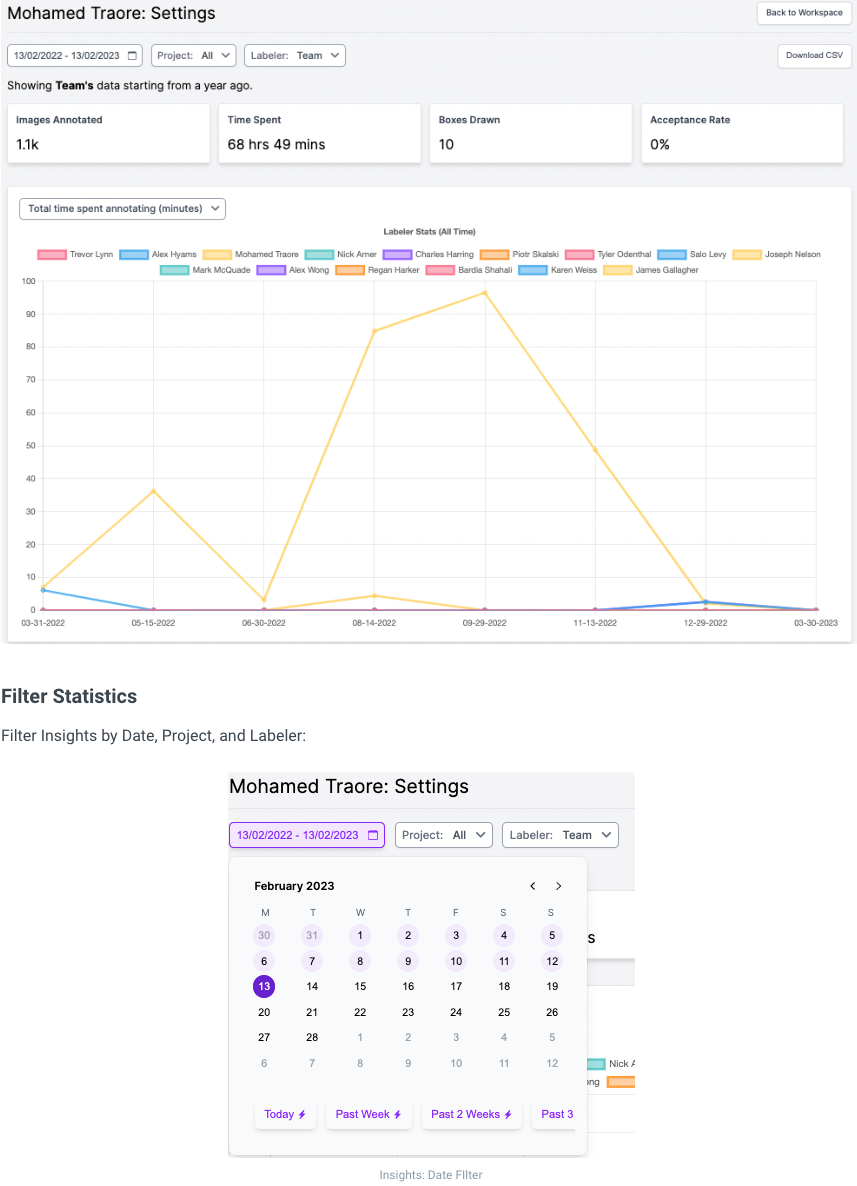Apply the Past 2 Weeks quick filter
Screen dimensions: 857x1186
click(471, 1113)
